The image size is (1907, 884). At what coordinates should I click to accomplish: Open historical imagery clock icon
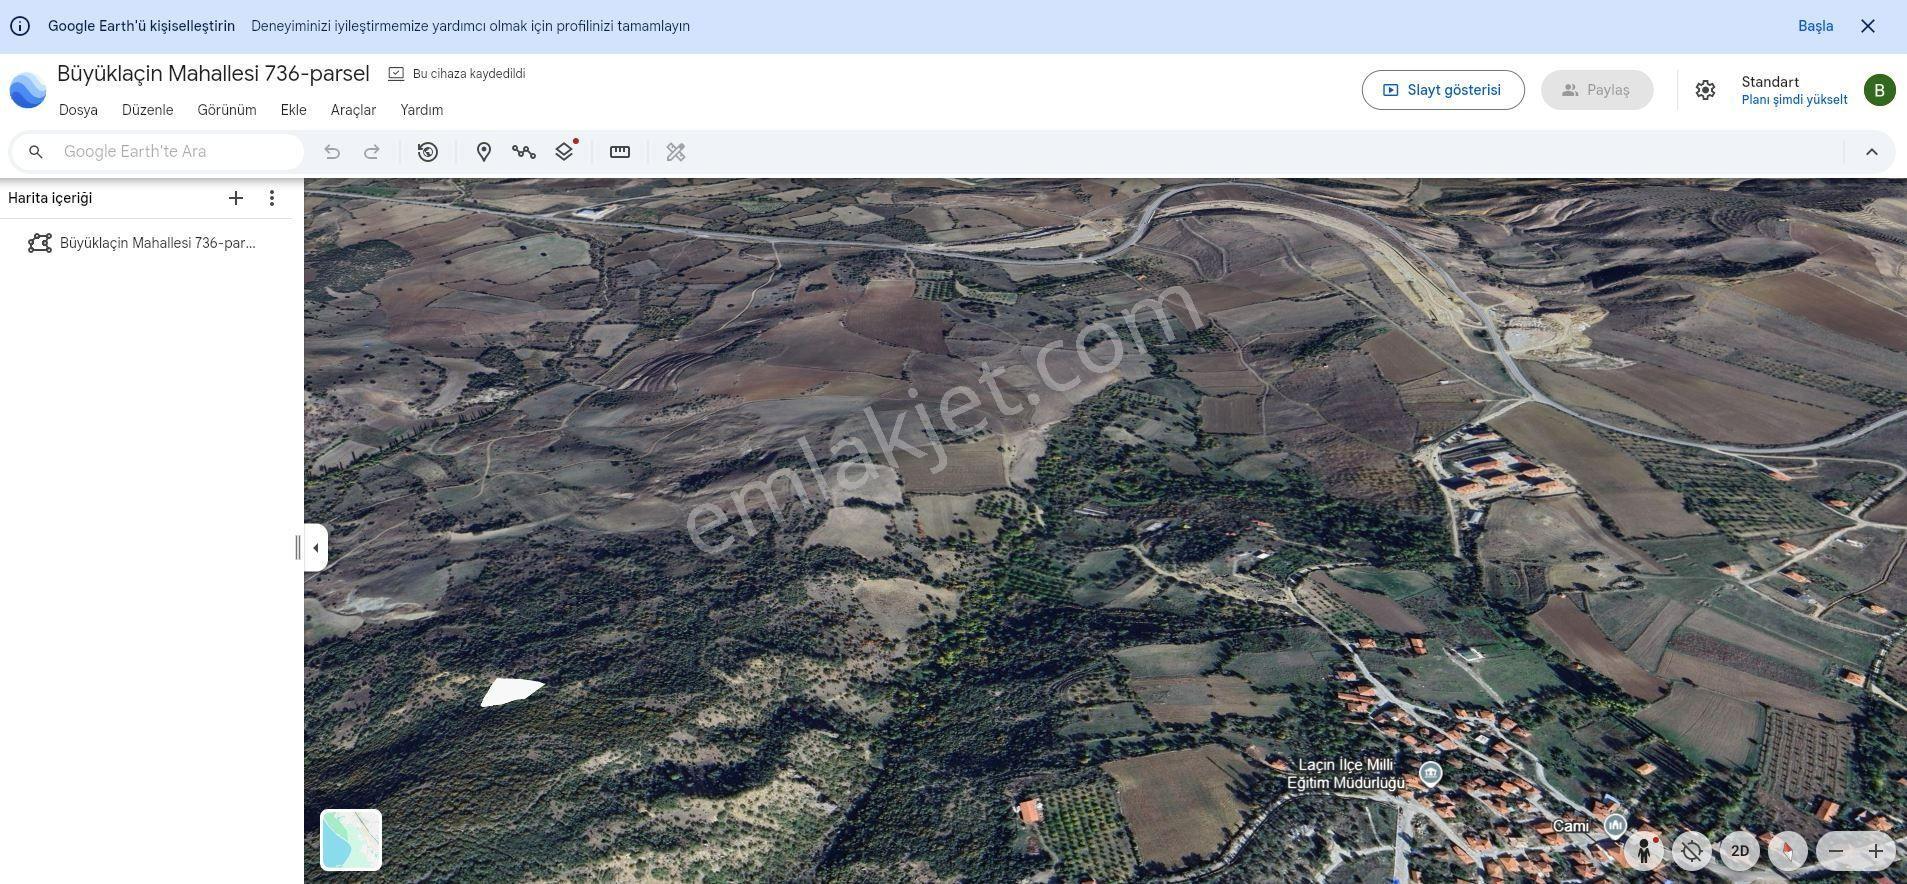[x=428, y=152]
